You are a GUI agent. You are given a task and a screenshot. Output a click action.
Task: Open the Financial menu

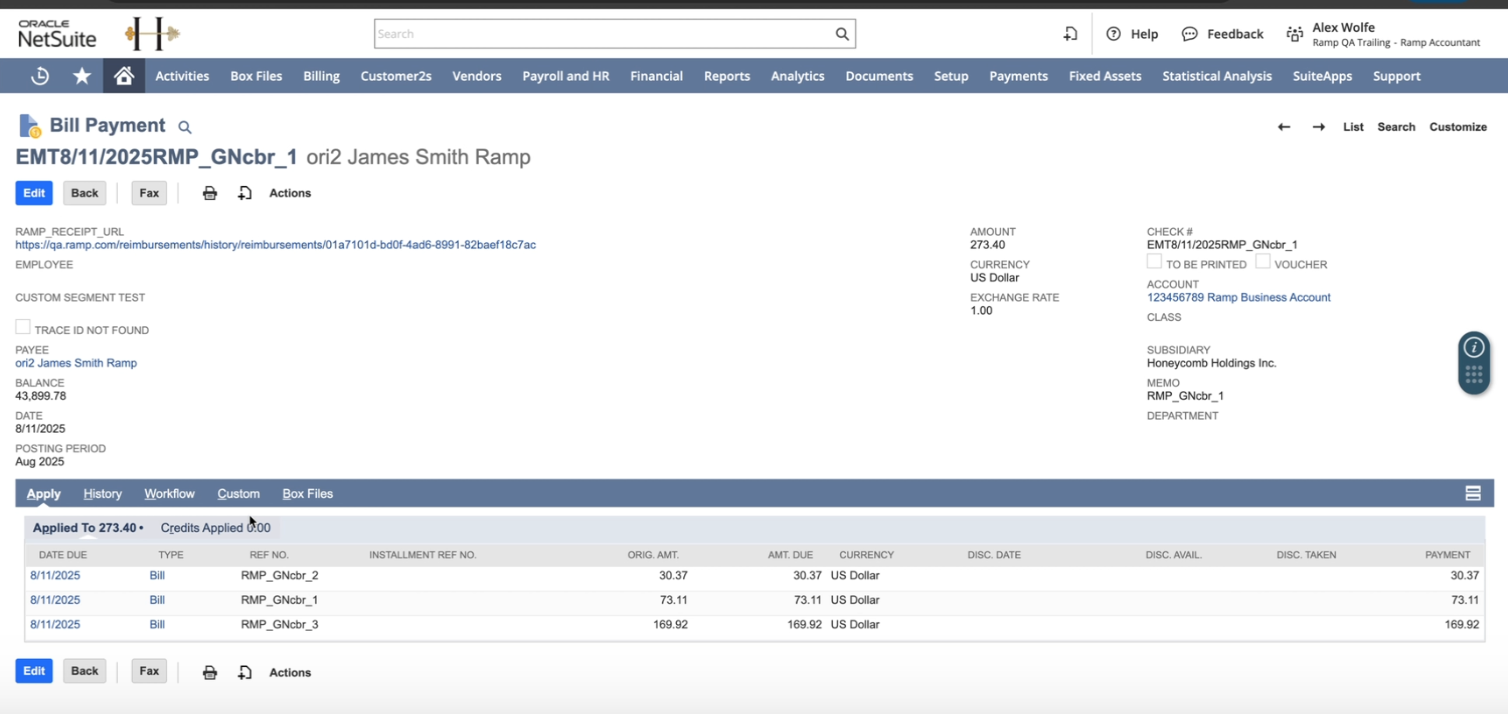[x=657, y=76]
